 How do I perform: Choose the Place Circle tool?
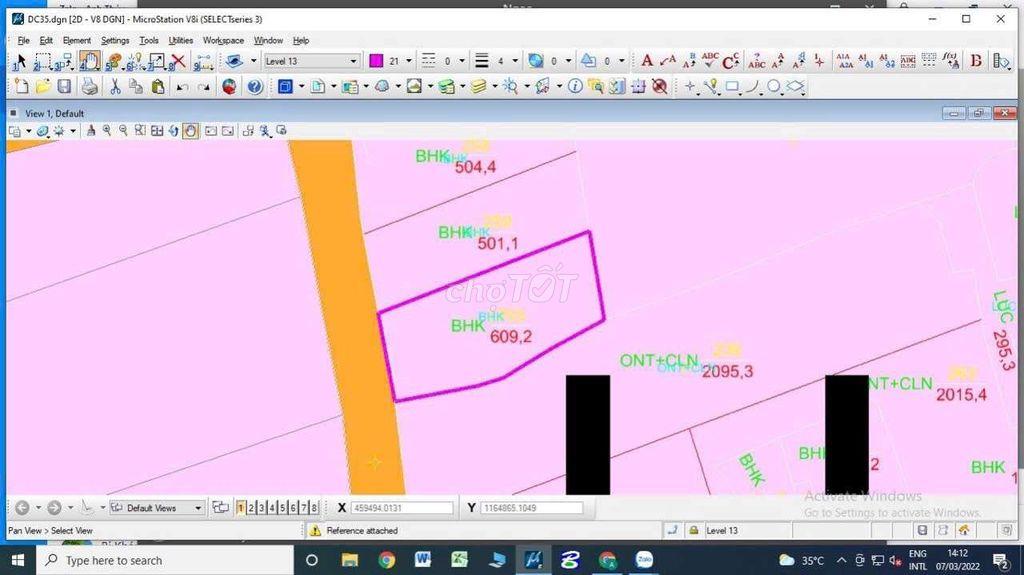click(774, 86)
